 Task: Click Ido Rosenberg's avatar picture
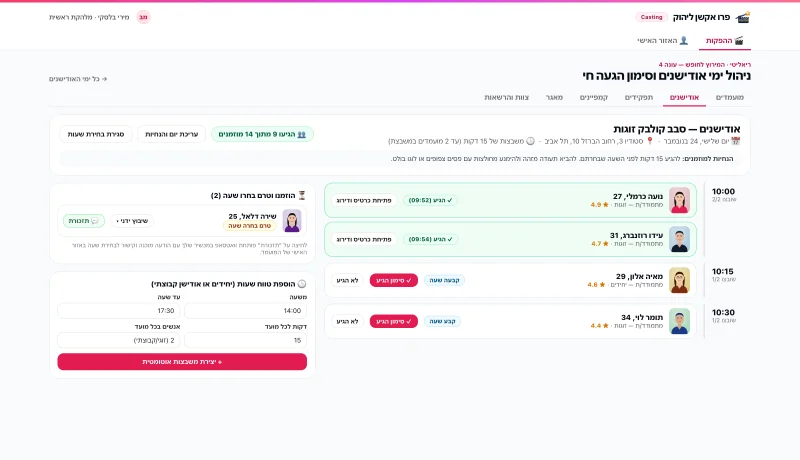679,239
